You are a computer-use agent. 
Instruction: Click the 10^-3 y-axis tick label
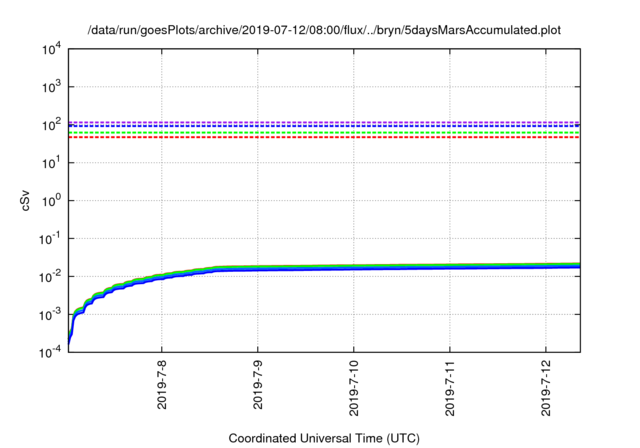(x=50, y=315)
